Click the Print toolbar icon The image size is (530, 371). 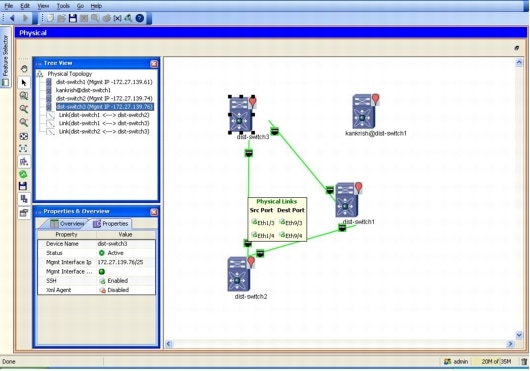[x=106, y=18]
